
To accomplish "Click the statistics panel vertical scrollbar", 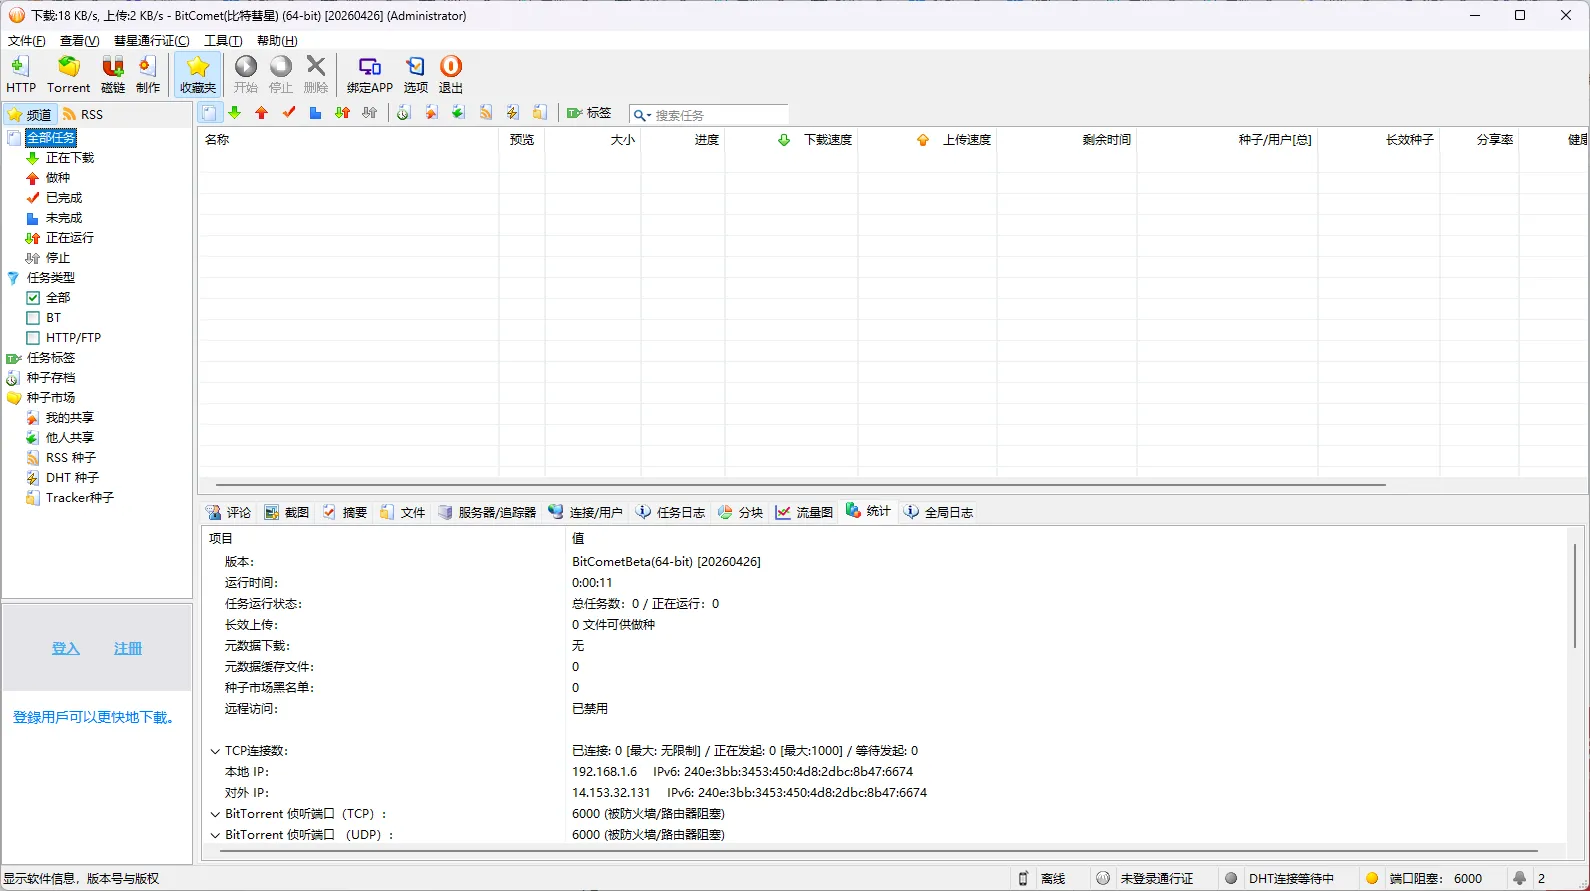I will (1575, 596).
